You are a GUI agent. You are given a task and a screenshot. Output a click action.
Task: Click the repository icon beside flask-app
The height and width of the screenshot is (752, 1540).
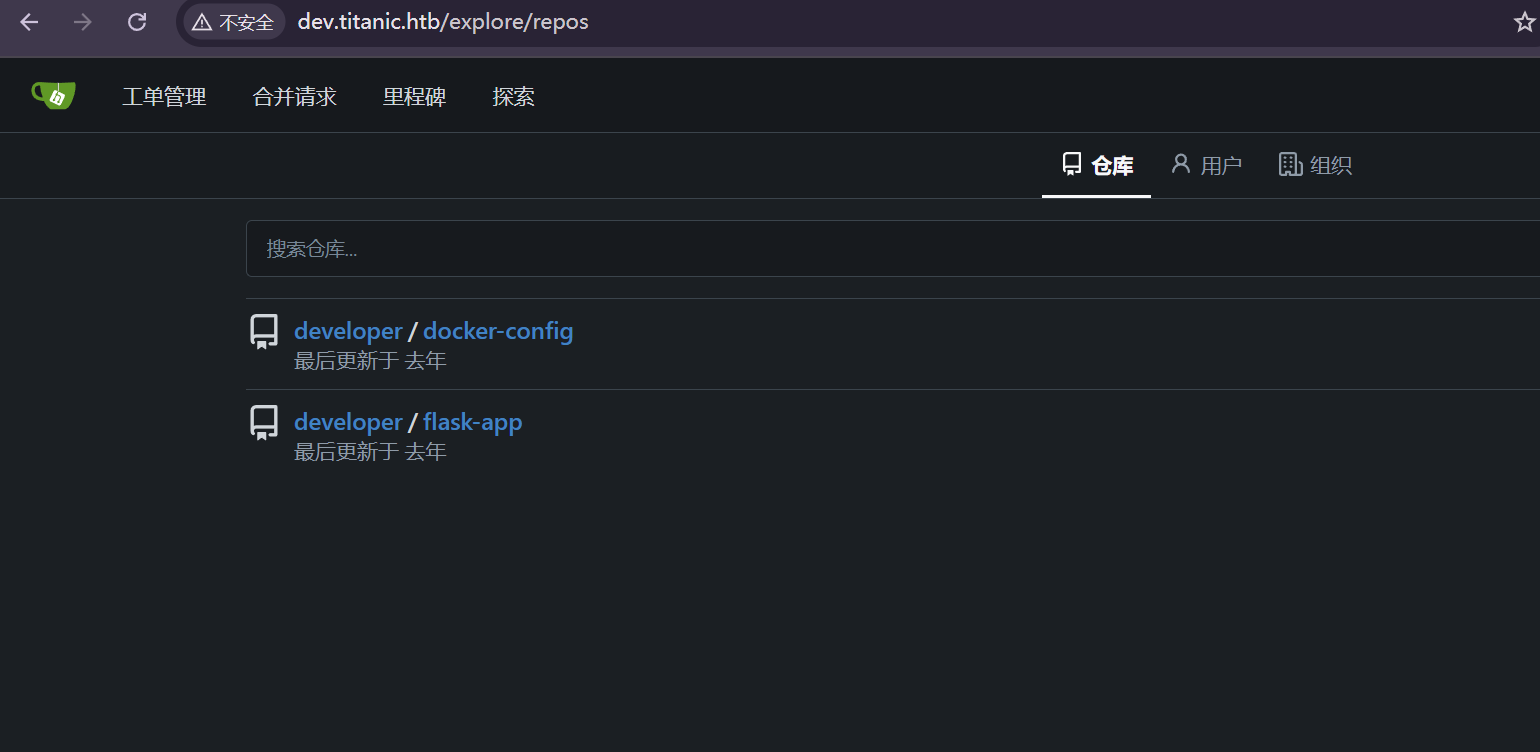click(x=264, y=422)
